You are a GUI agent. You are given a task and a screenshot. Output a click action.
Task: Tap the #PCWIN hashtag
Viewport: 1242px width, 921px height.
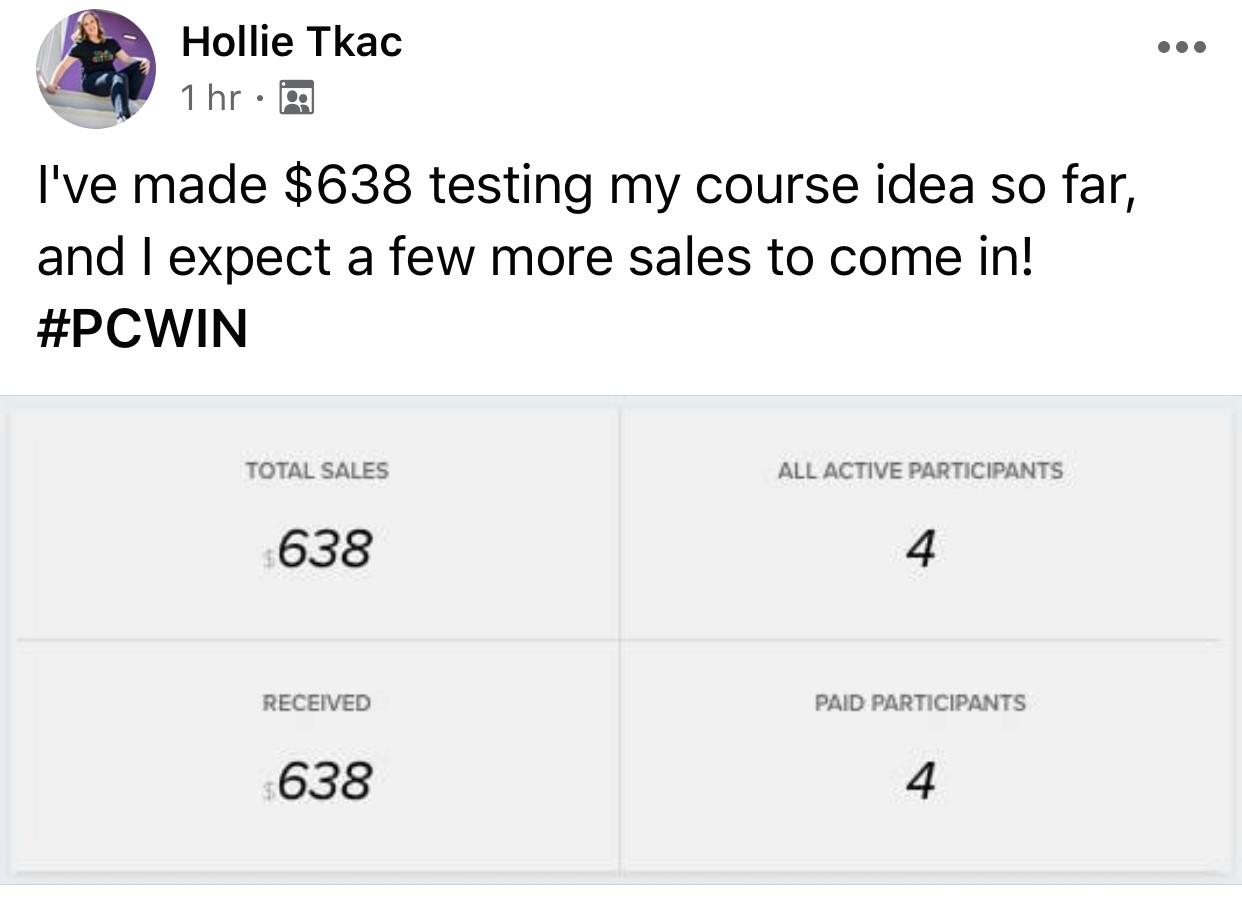[x=142, y=329]
